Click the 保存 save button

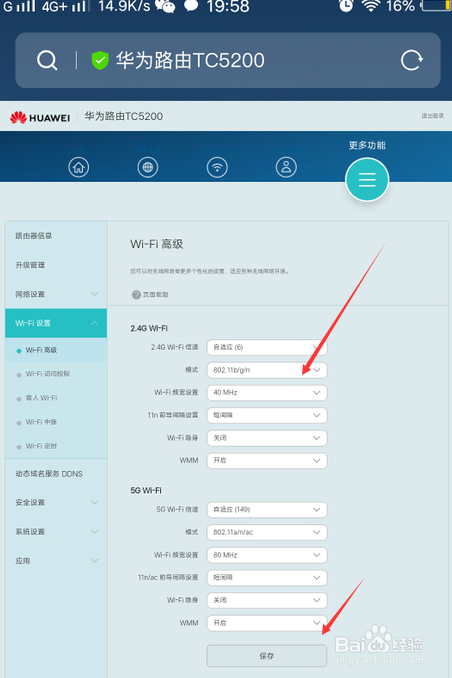click(x=267, y=656)
